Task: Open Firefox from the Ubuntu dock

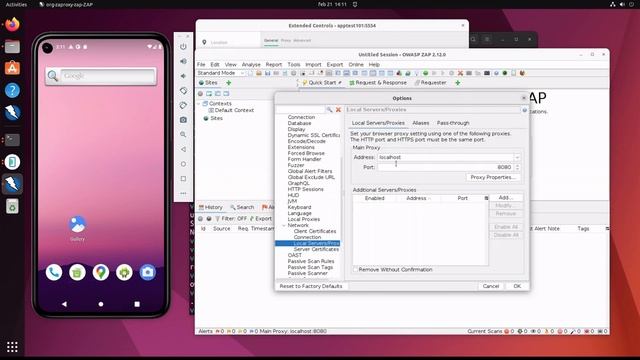Action: 12,24
